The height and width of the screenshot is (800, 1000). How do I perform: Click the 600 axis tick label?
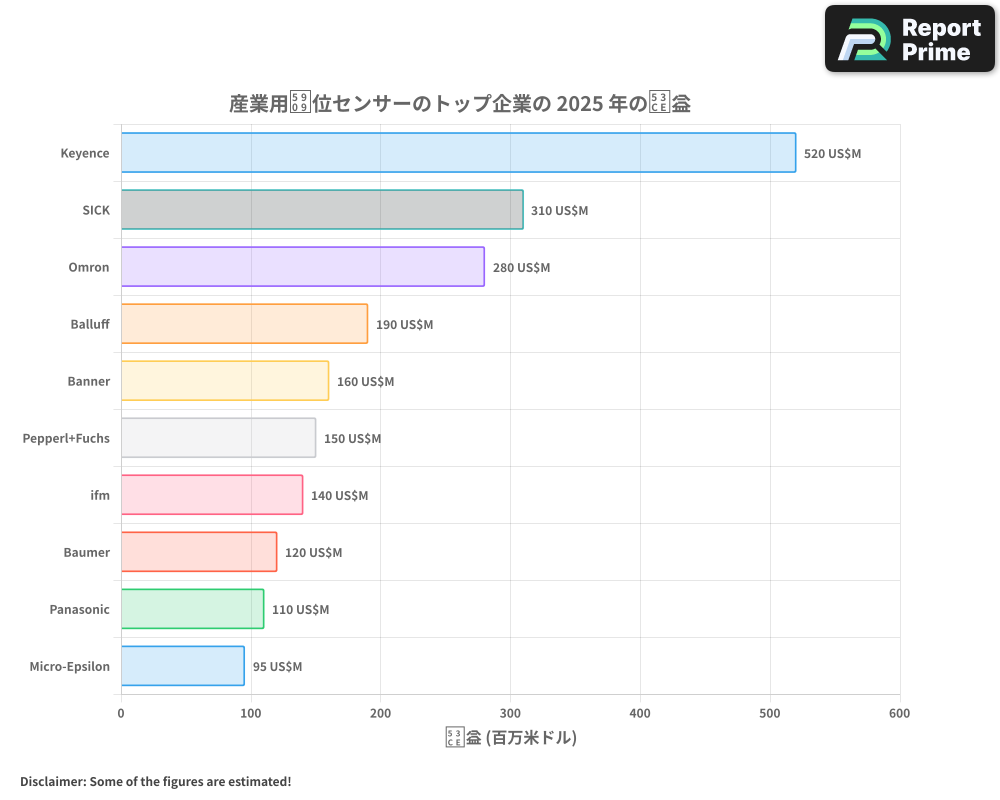tap(899, 713)
